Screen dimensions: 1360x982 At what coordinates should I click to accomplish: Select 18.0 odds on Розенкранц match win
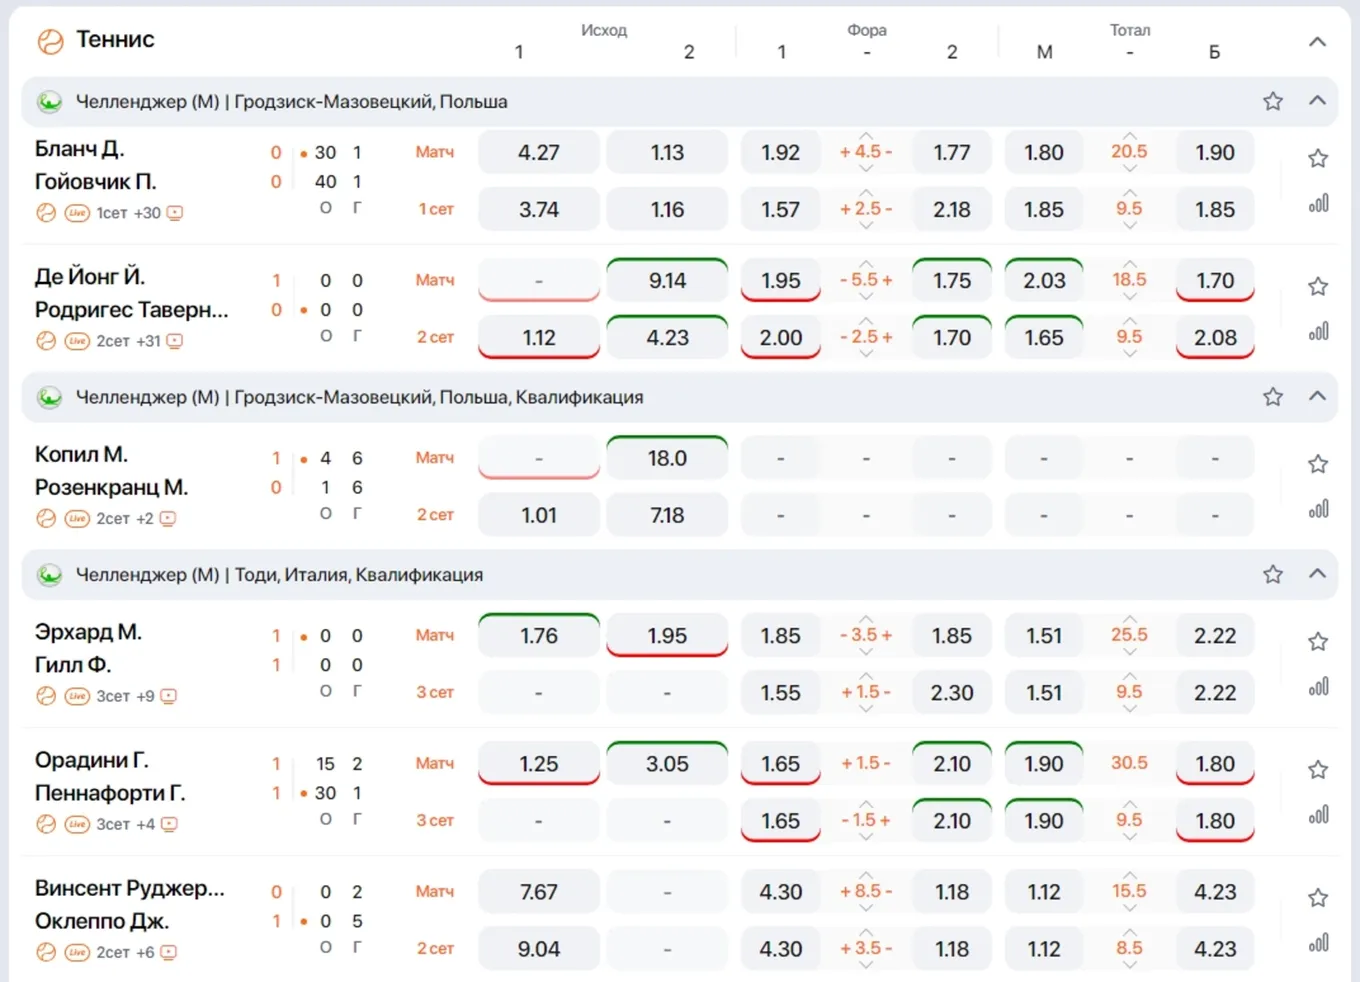(x=667, y=458)
